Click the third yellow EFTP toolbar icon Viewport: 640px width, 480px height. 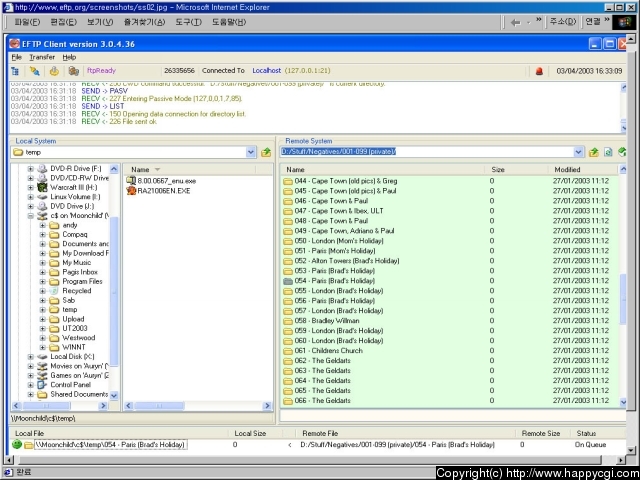pyautogui.click(x=54, y=71)
